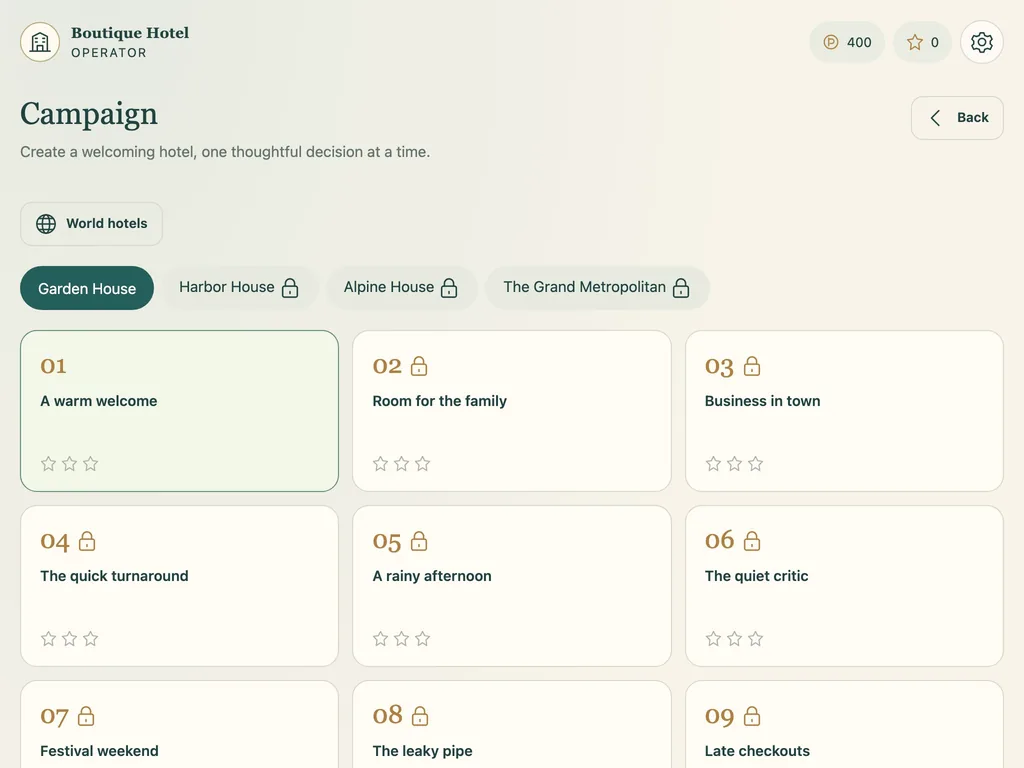Select the Festival weekend level card
Viewport: 1024px width, 768px height.
(x=180, y=724)
